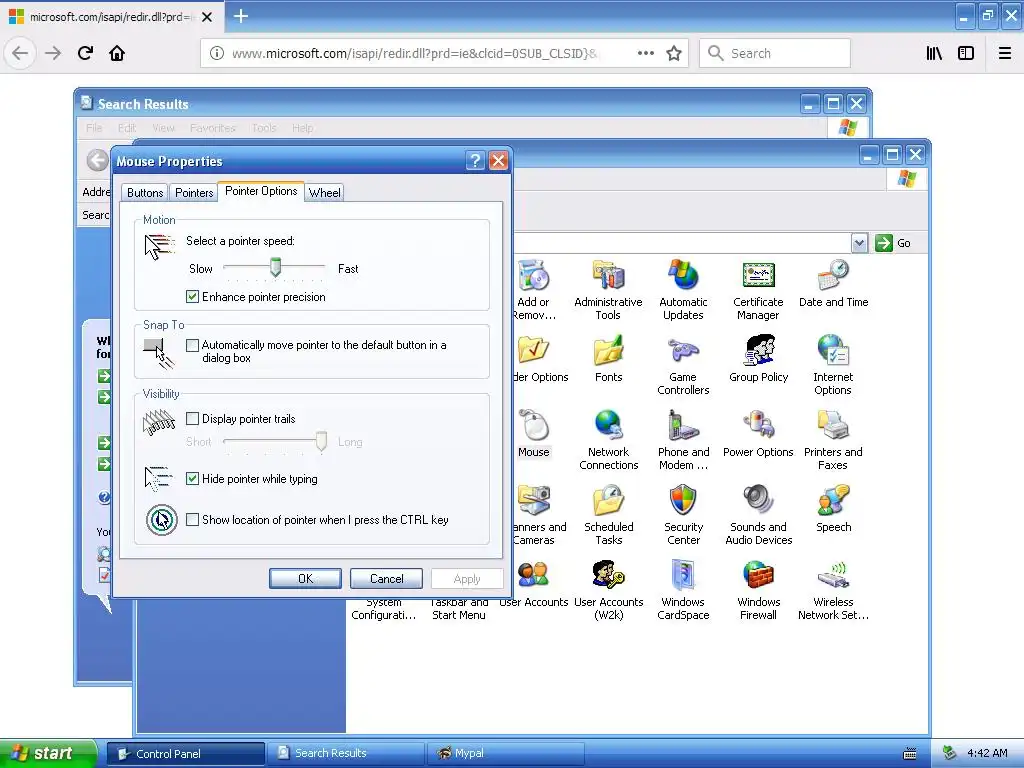The width and height of the screenshot is (1024, 768).
Task: Open the Internet Options icon
Action: (833, 364)
